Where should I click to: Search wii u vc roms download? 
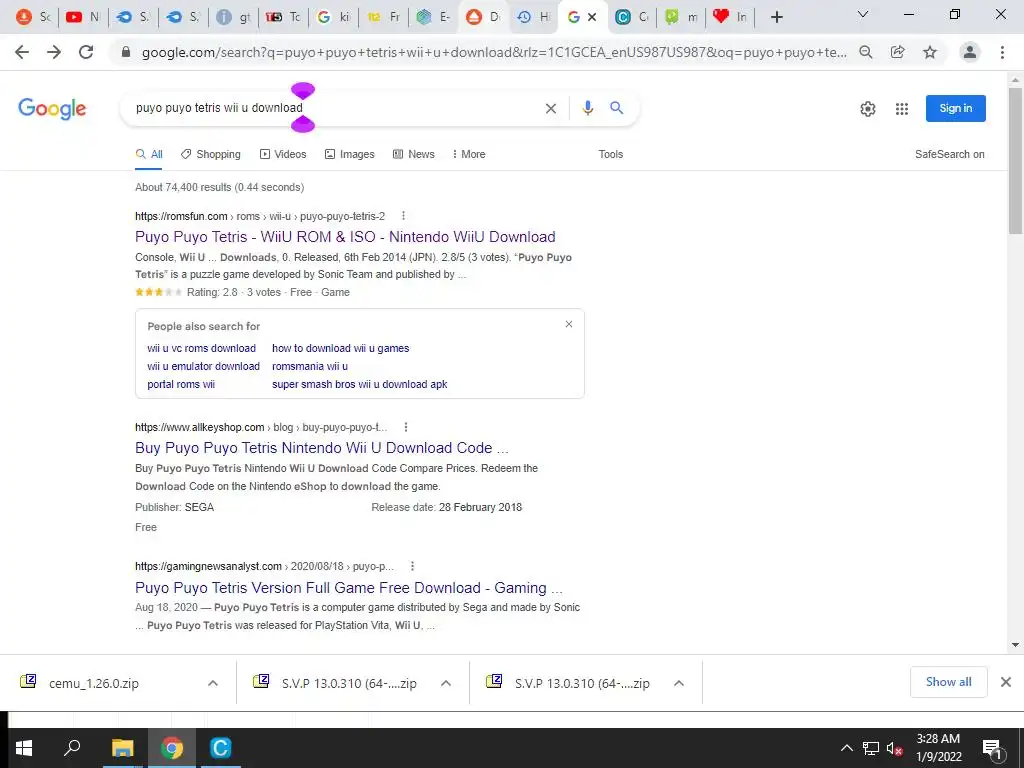201,349
